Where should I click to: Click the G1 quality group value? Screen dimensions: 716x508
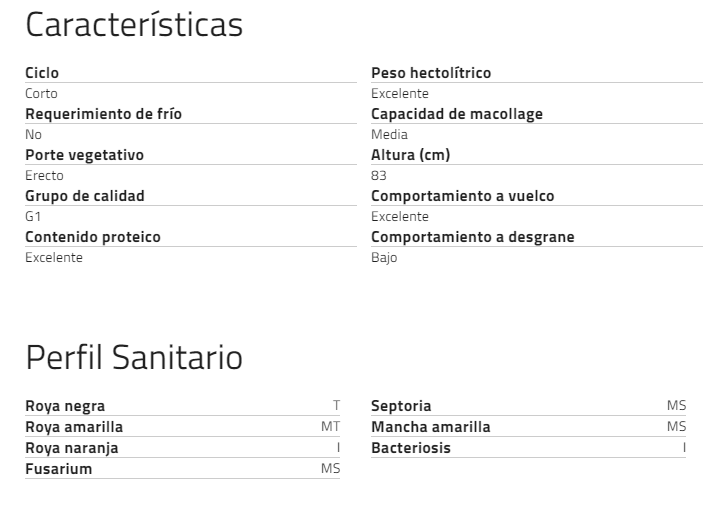pyautogui.click(x=33, y=216)
